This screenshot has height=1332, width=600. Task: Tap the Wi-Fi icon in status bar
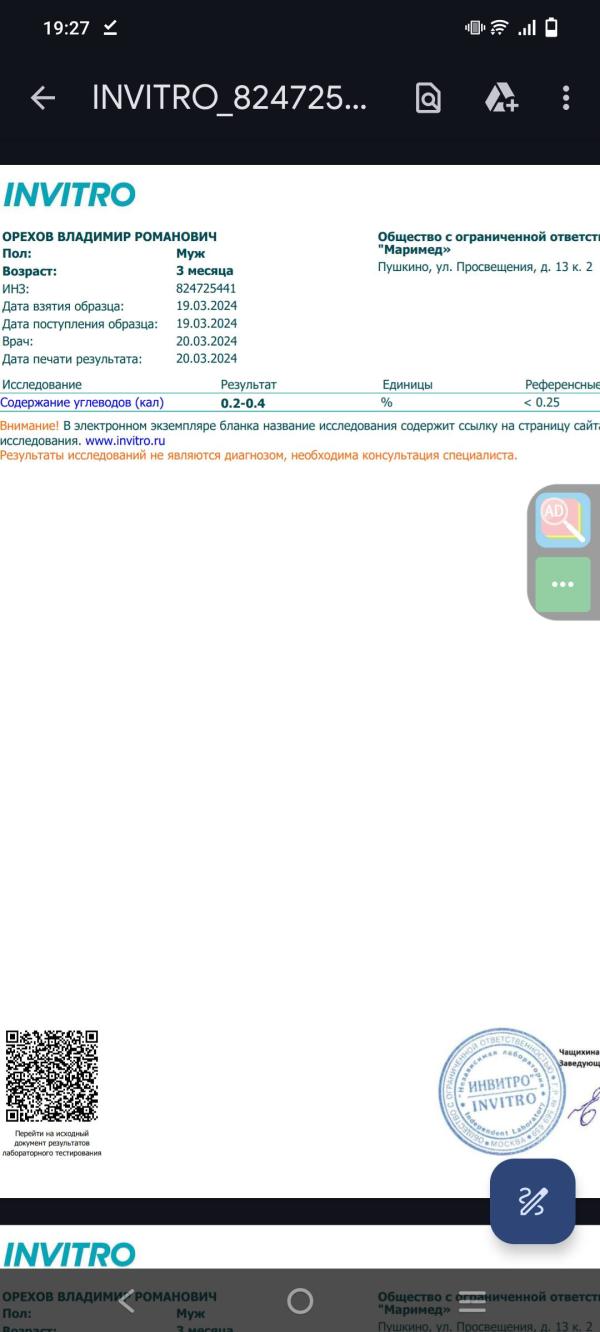pos(498,29)
